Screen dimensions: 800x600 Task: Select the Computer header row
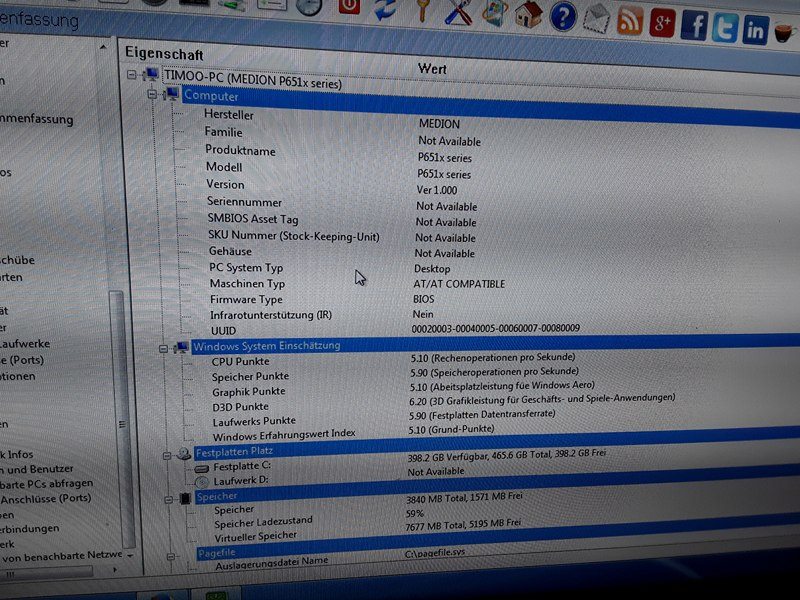point(490,107)
